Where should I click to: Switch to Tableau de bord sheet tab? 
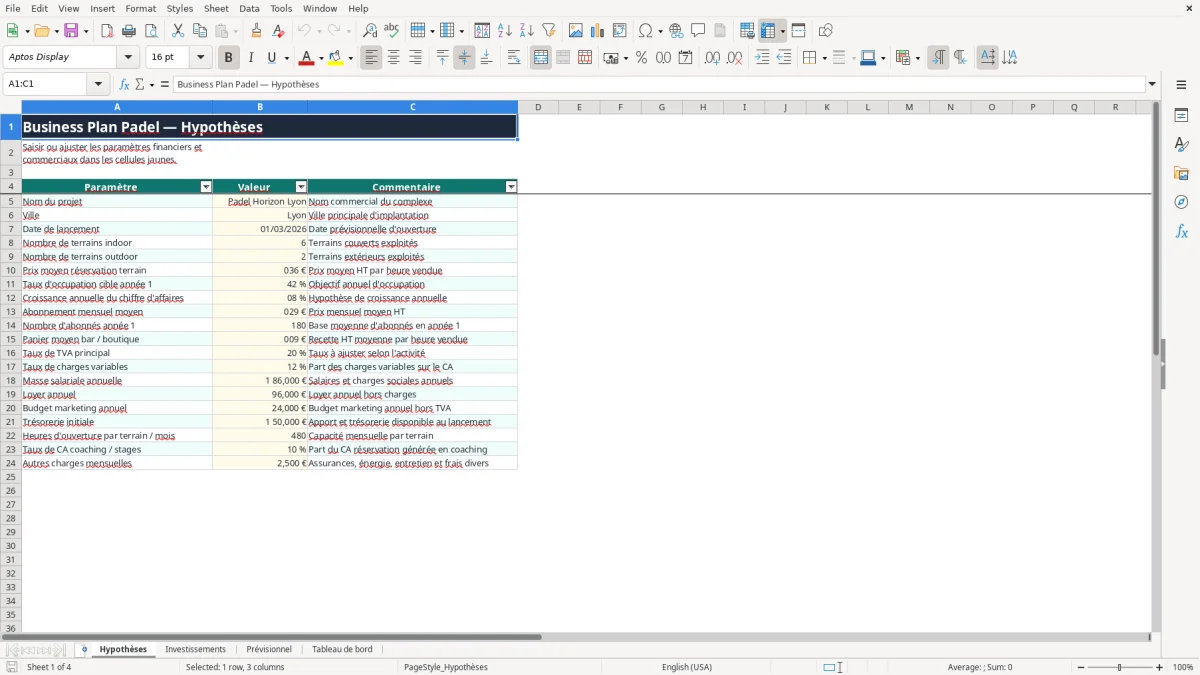coord(342,649)
